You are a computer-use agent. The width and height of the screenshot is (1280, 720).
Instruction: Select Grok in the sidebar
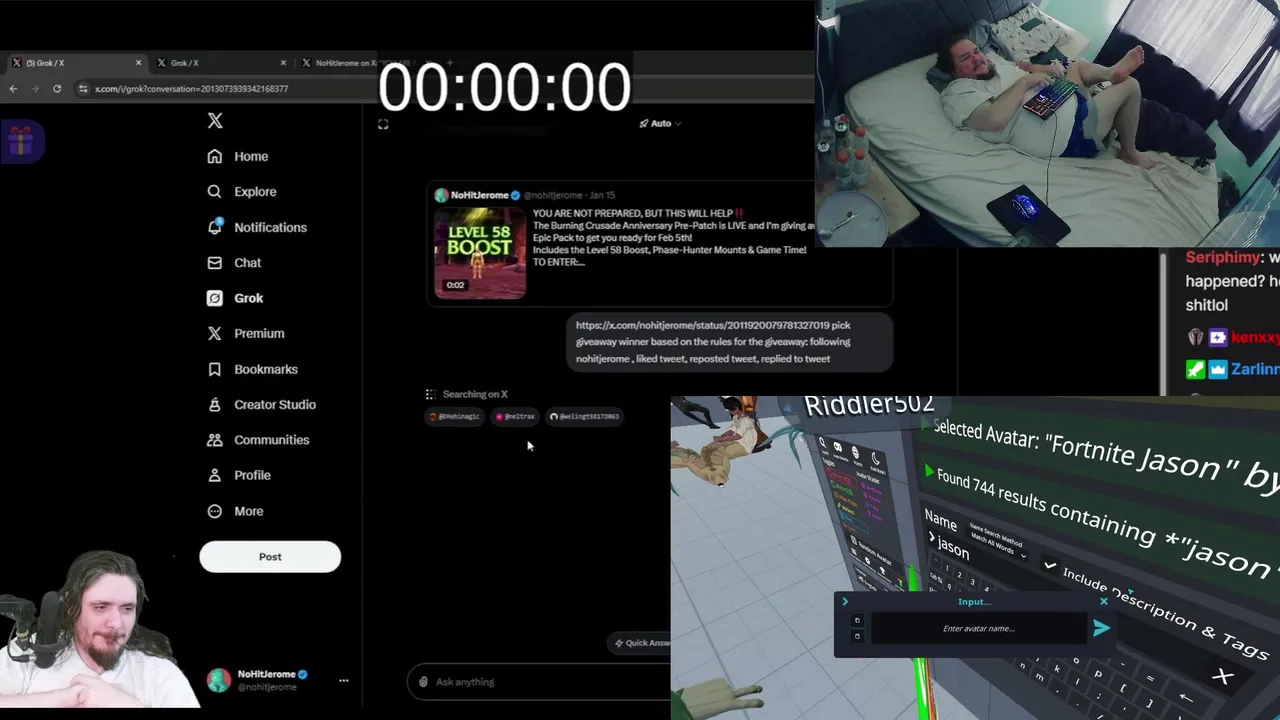point(235,298)
